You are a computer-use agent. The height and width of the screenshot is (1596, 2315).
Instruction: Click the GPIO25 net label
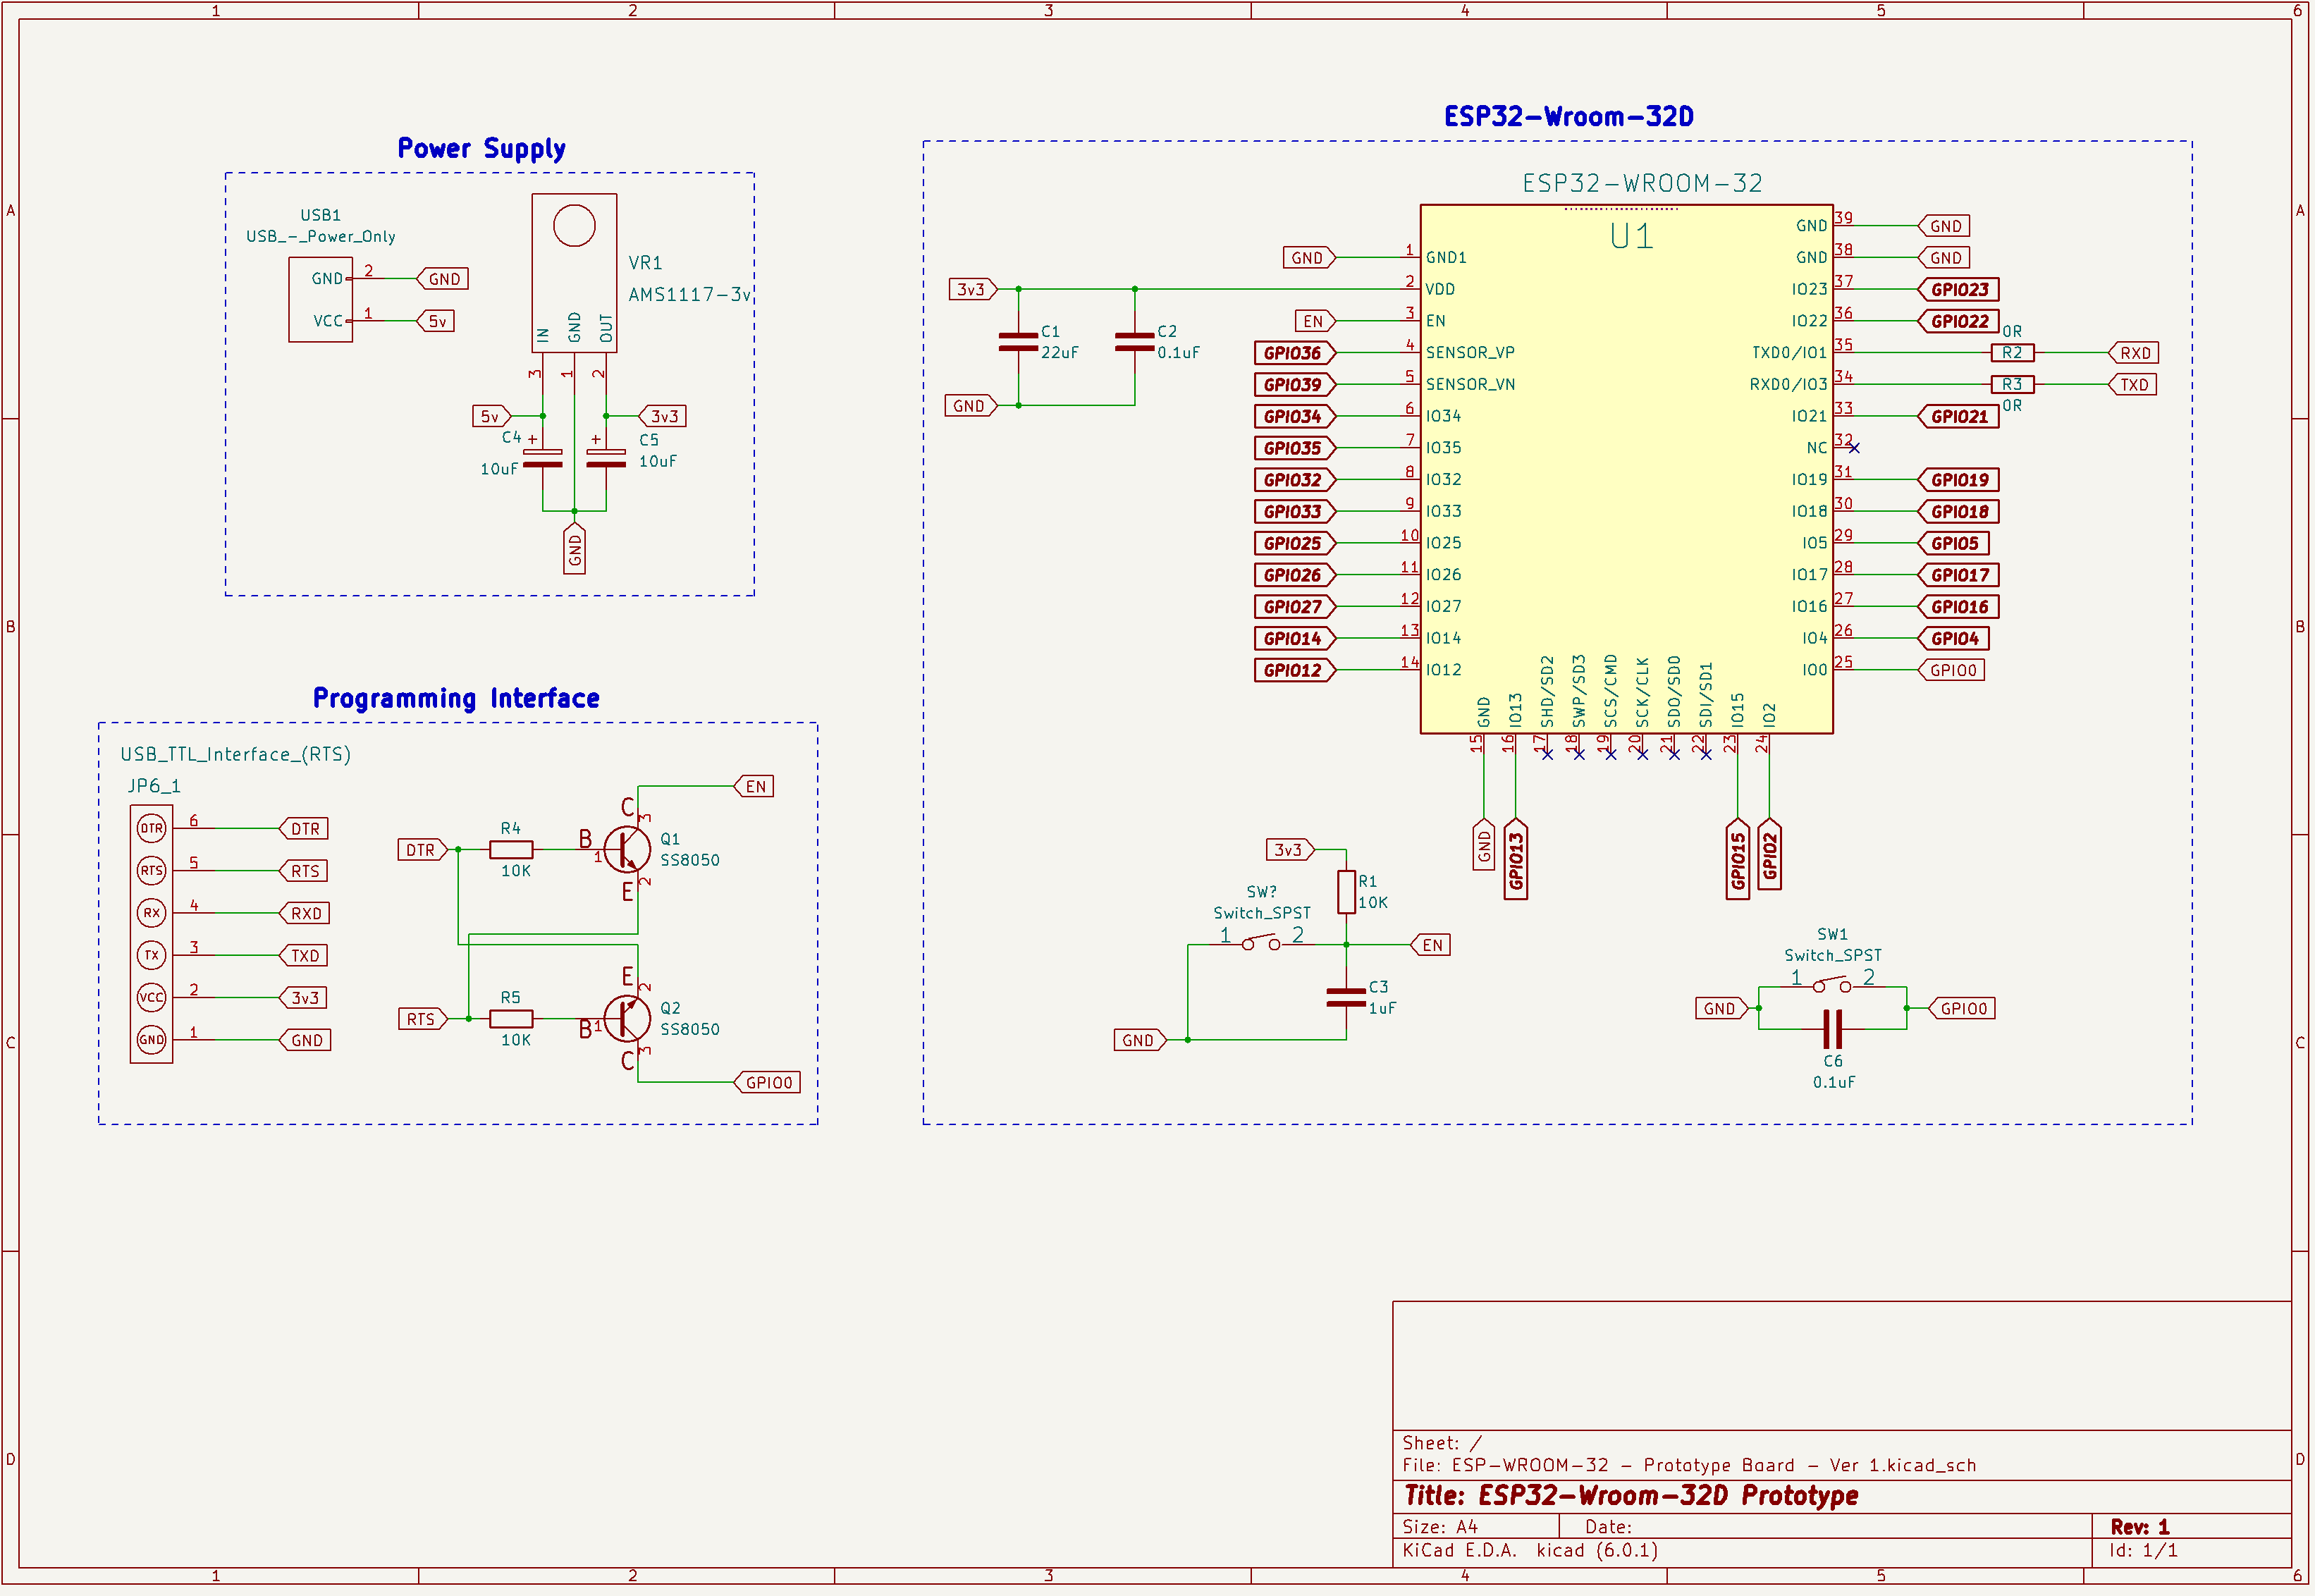pos(1295,544)
